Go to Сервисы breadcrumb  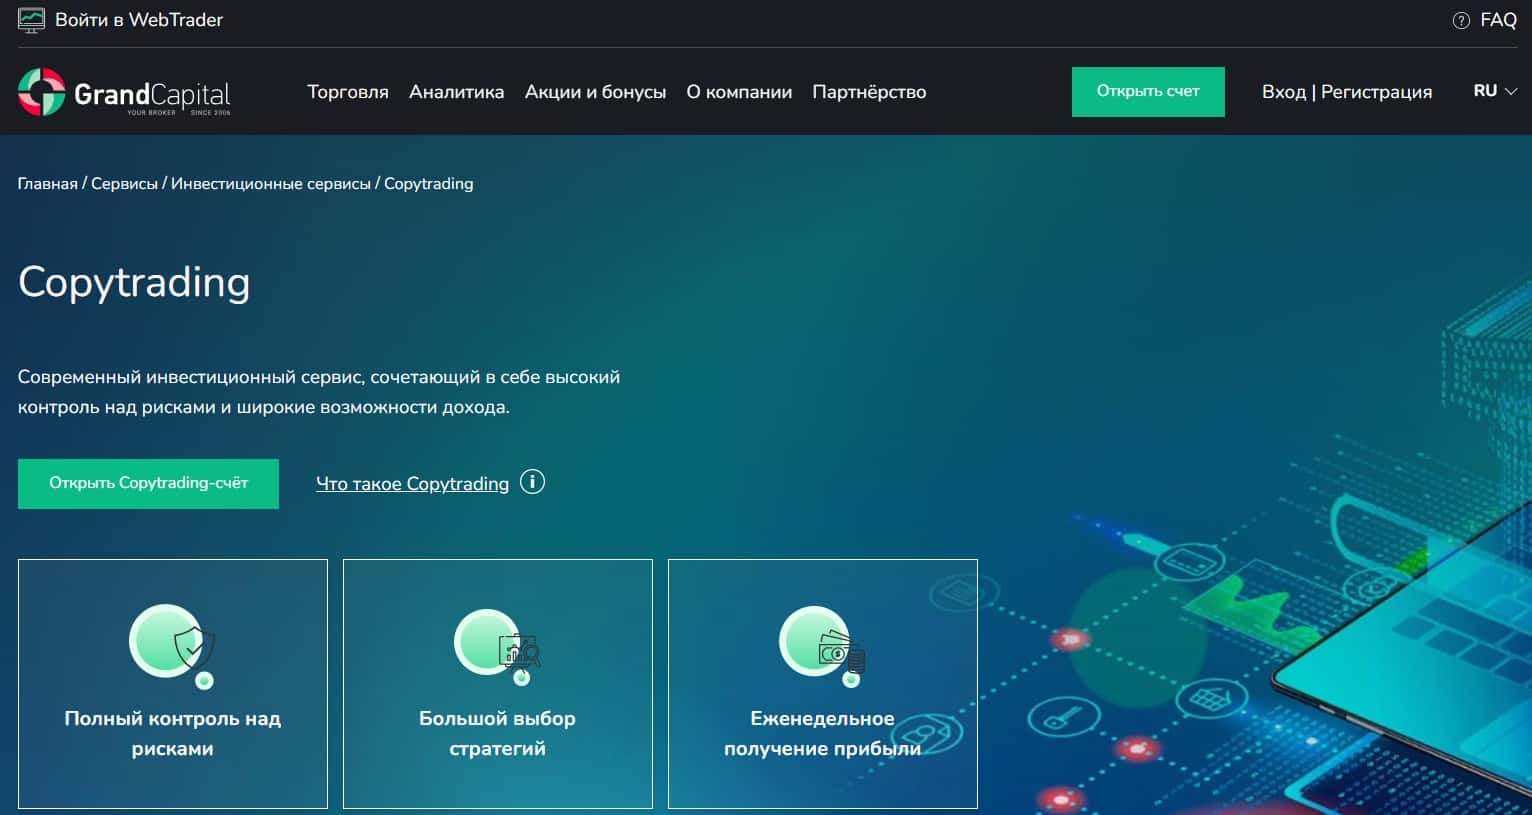124,184
